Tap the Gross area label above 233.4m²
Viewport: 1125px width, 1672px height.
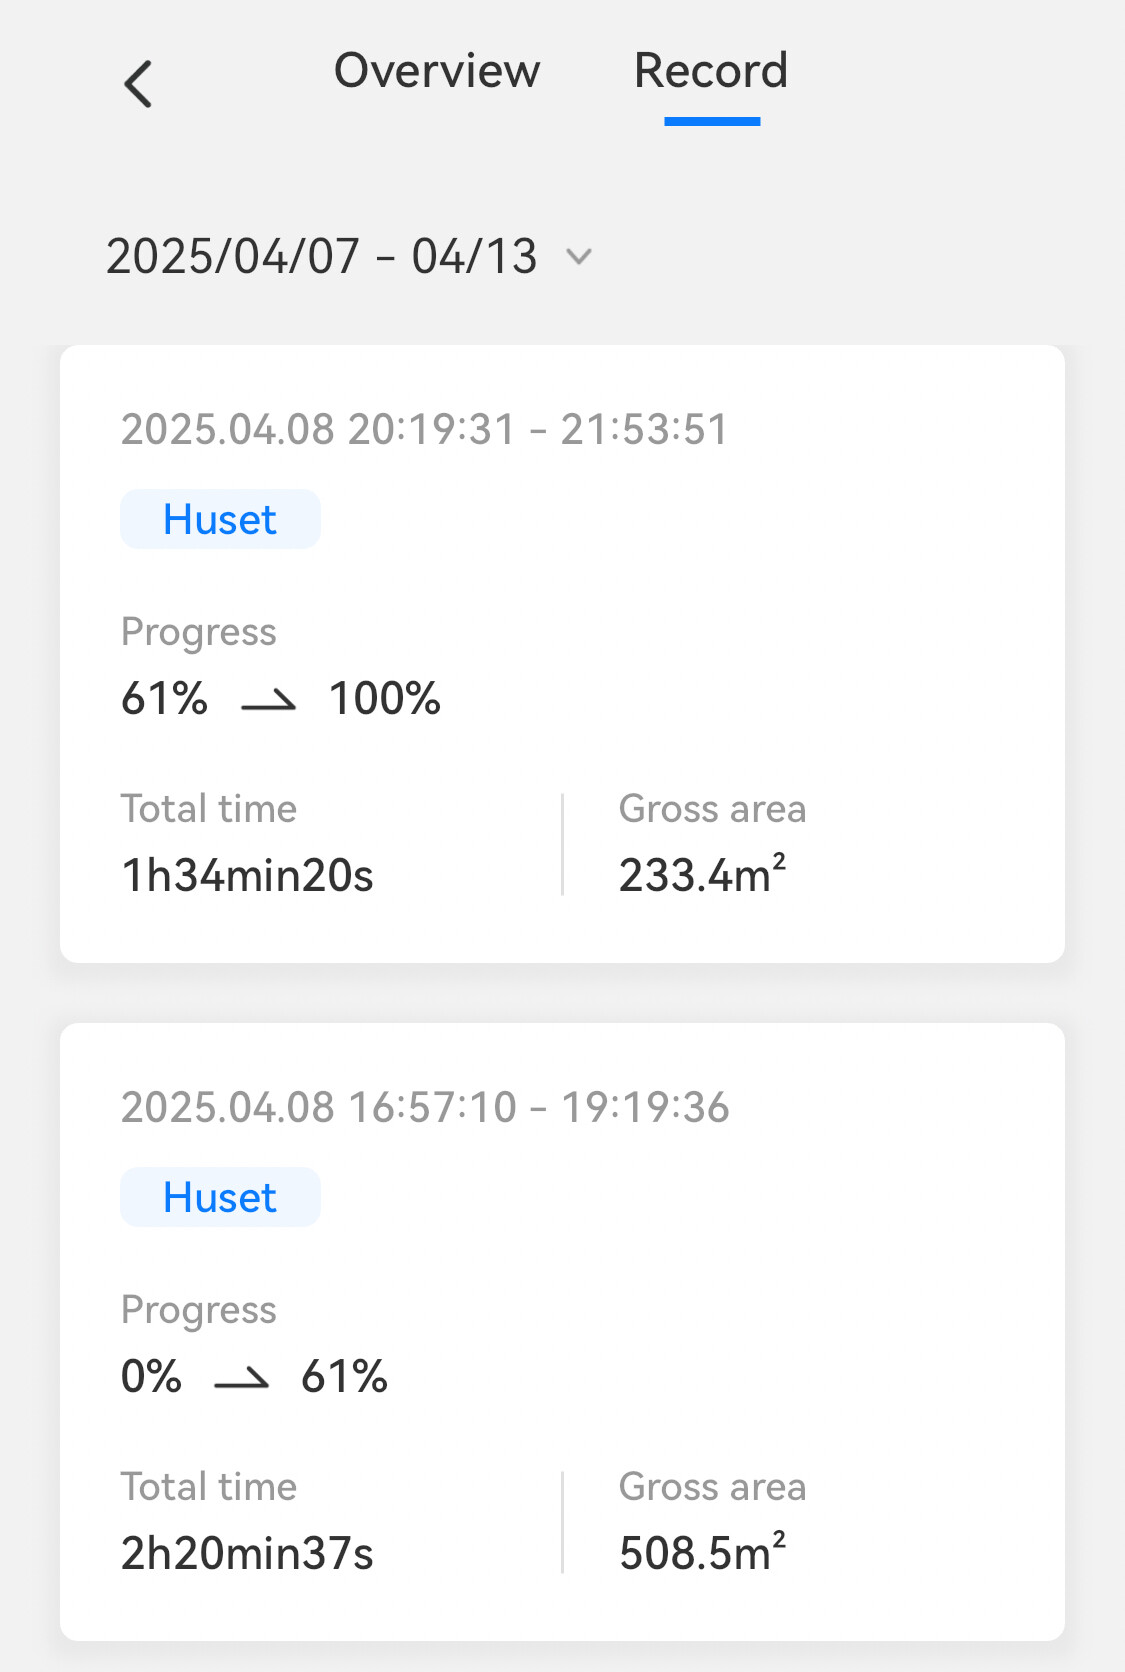(712, 809)
